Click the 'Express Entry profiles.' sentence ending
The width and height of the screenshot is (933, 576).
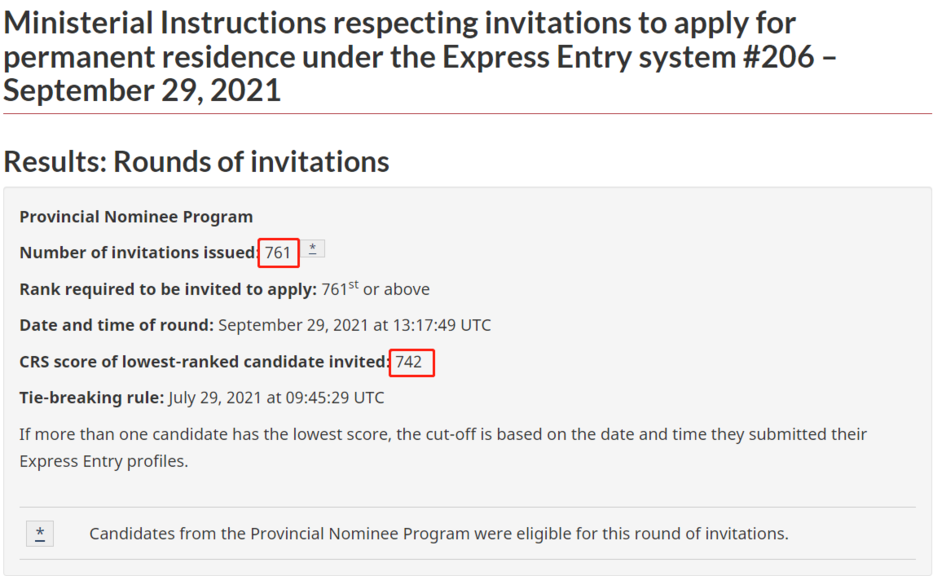click(x=104, y=462)
